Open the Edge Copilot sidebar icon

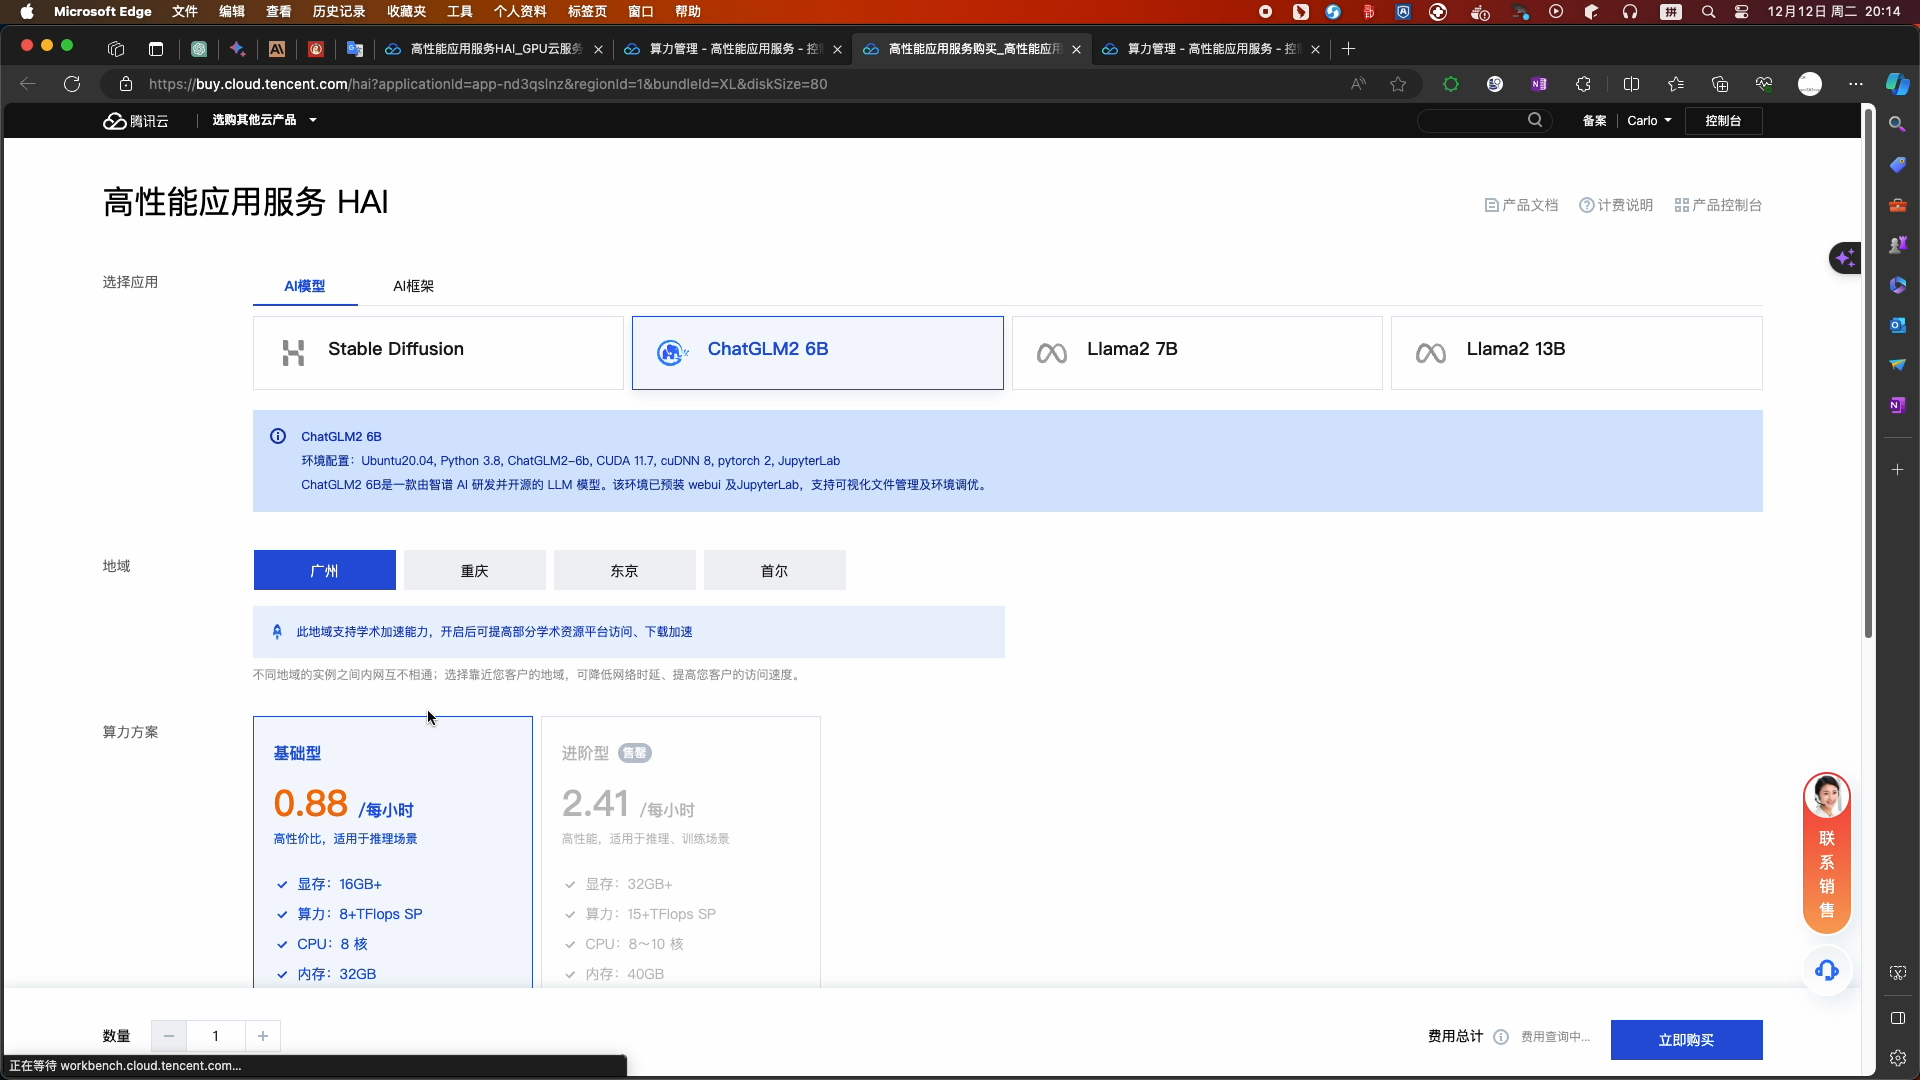pyautogui.click(x=1897, y=84)
